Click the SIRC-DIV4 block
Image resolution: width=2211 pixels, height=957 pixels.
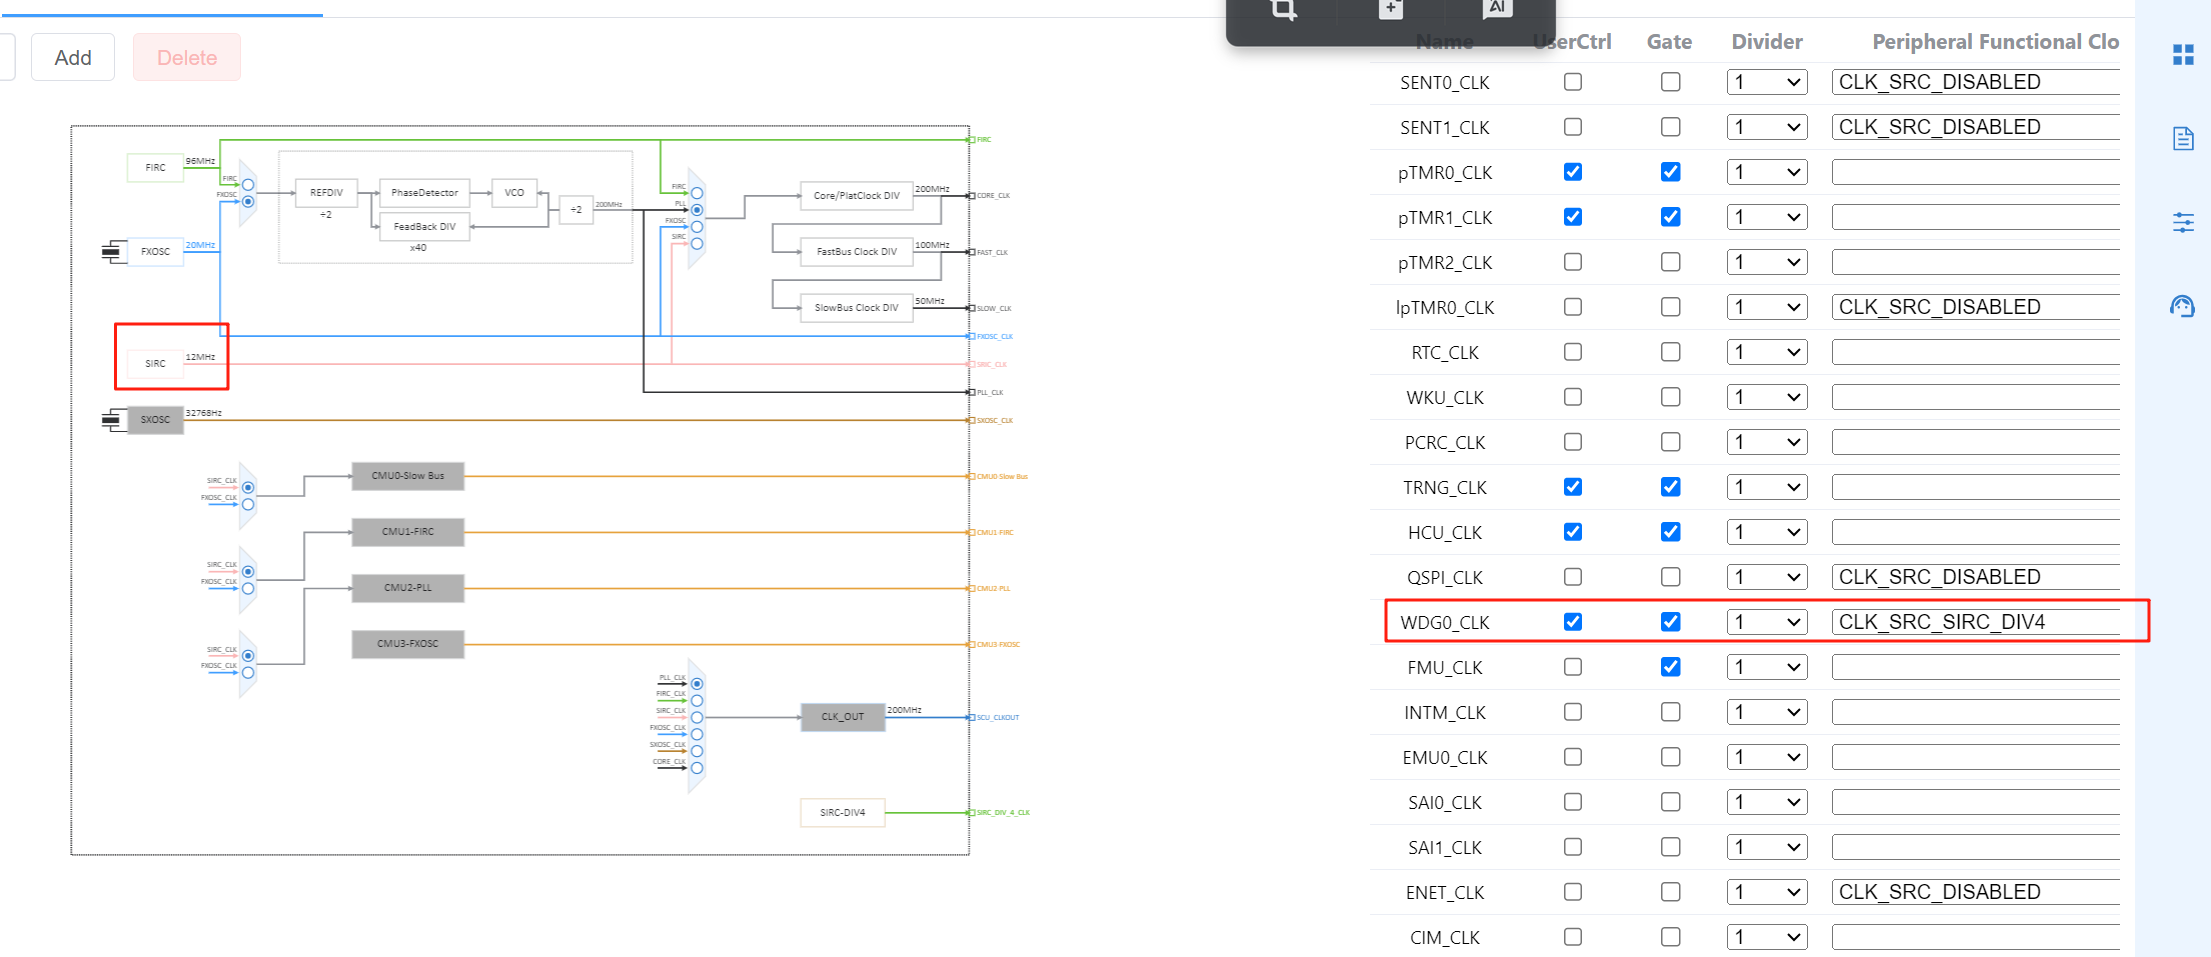click(x=843, y=813)
